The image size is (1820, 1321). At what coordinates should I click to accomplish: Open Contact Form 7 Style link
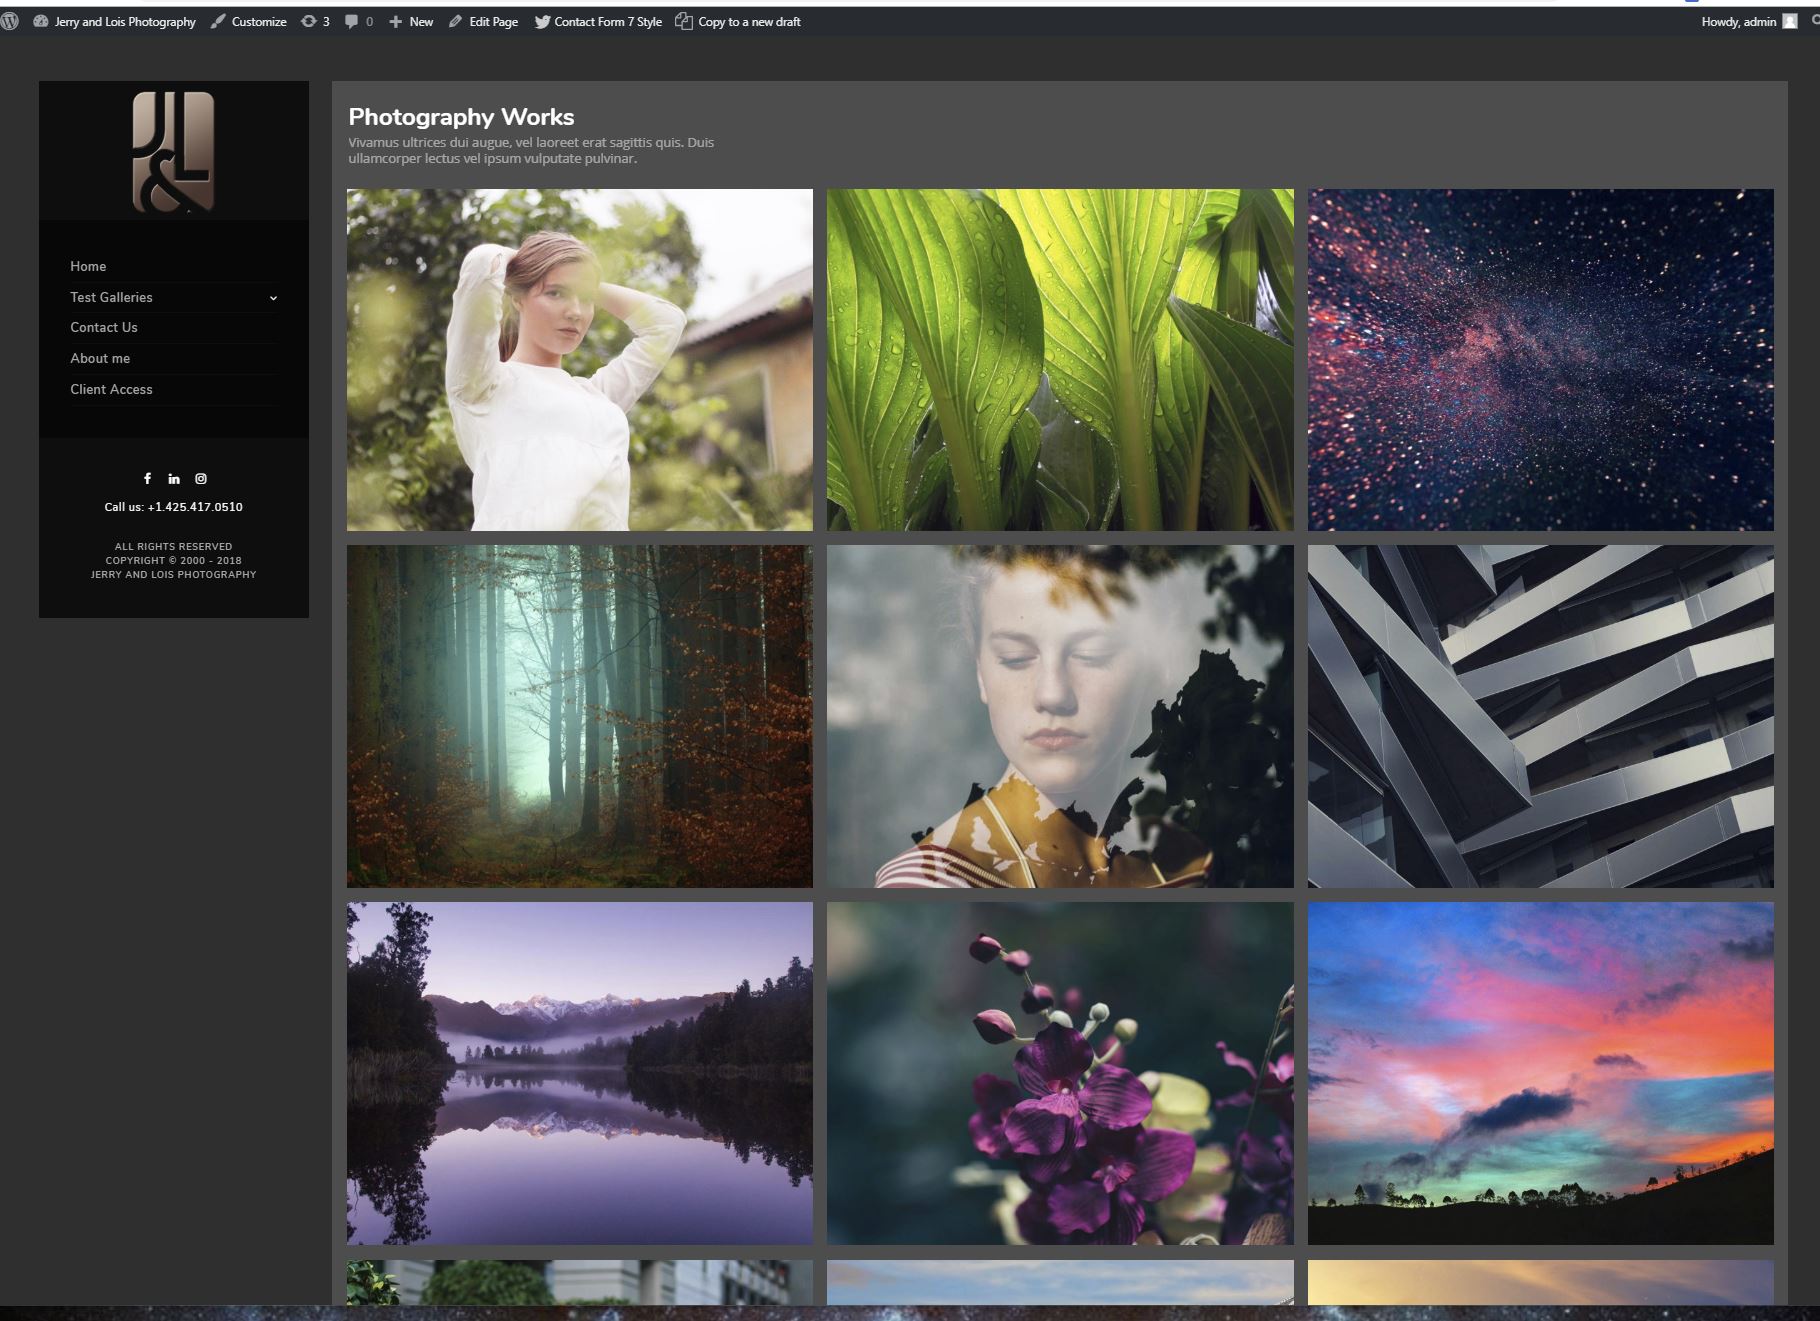(598, 21)
